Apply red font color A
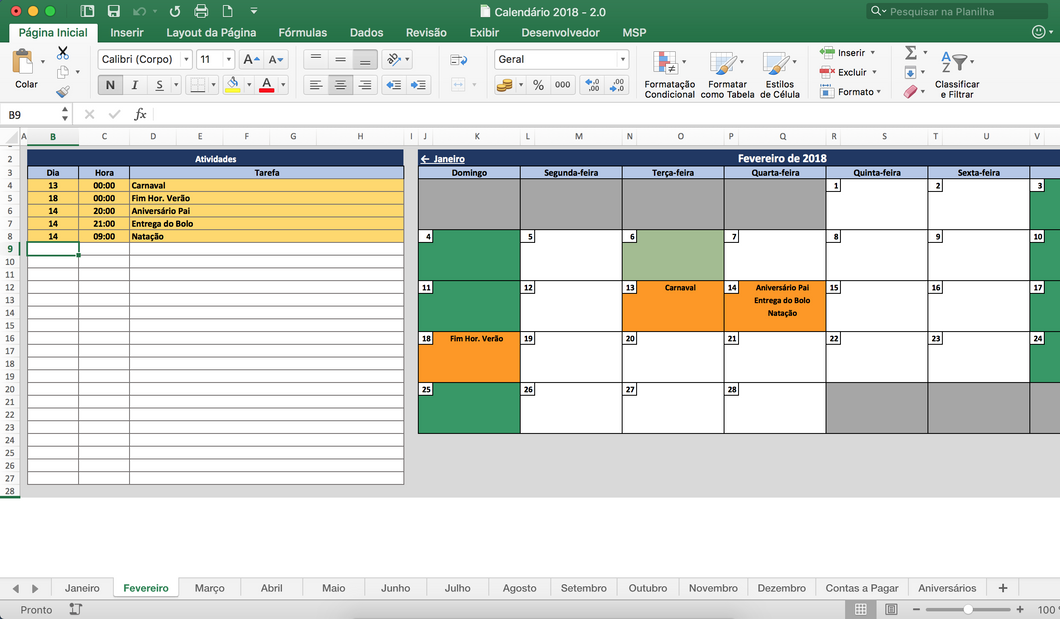 (267, 85)
